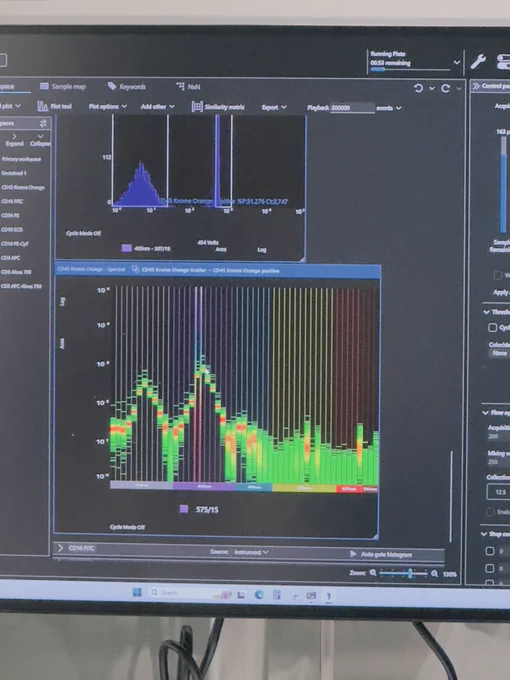
Task: Open the Add other dropdown
Action: click(x=157, y=106)
